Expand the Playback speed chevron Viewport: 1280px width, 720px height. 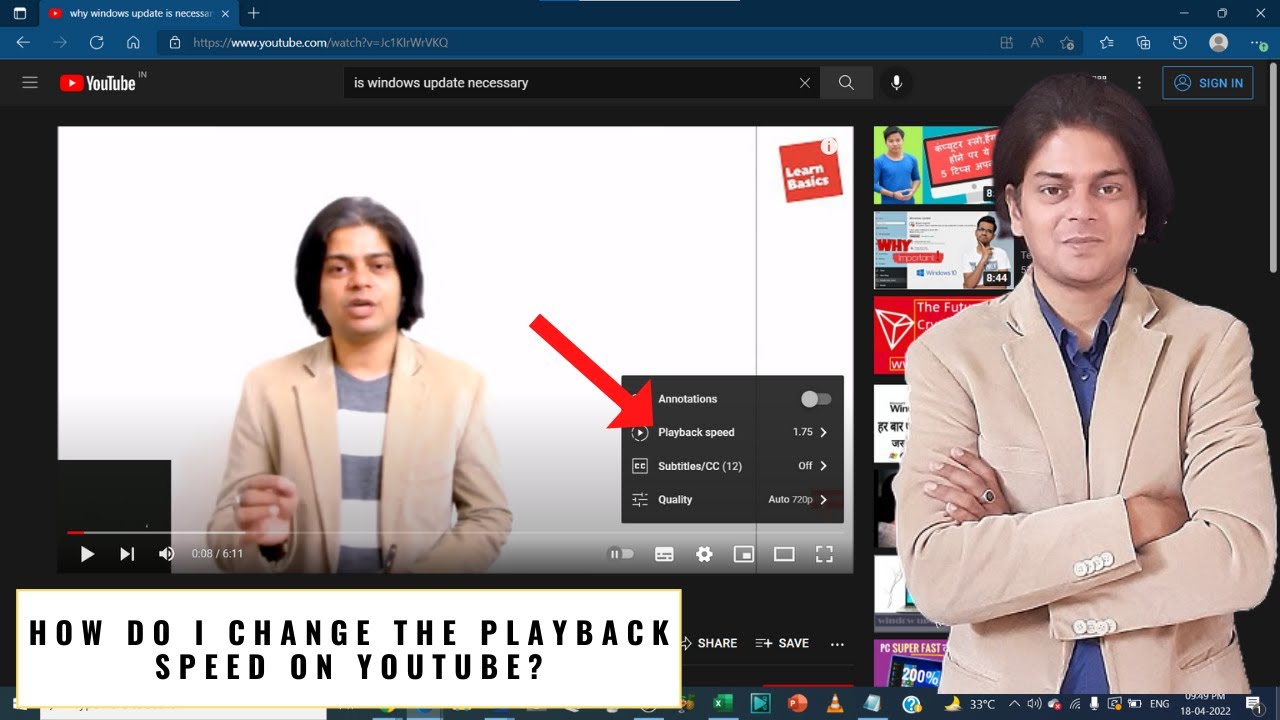pyautogui.click(x=824, y=433)
